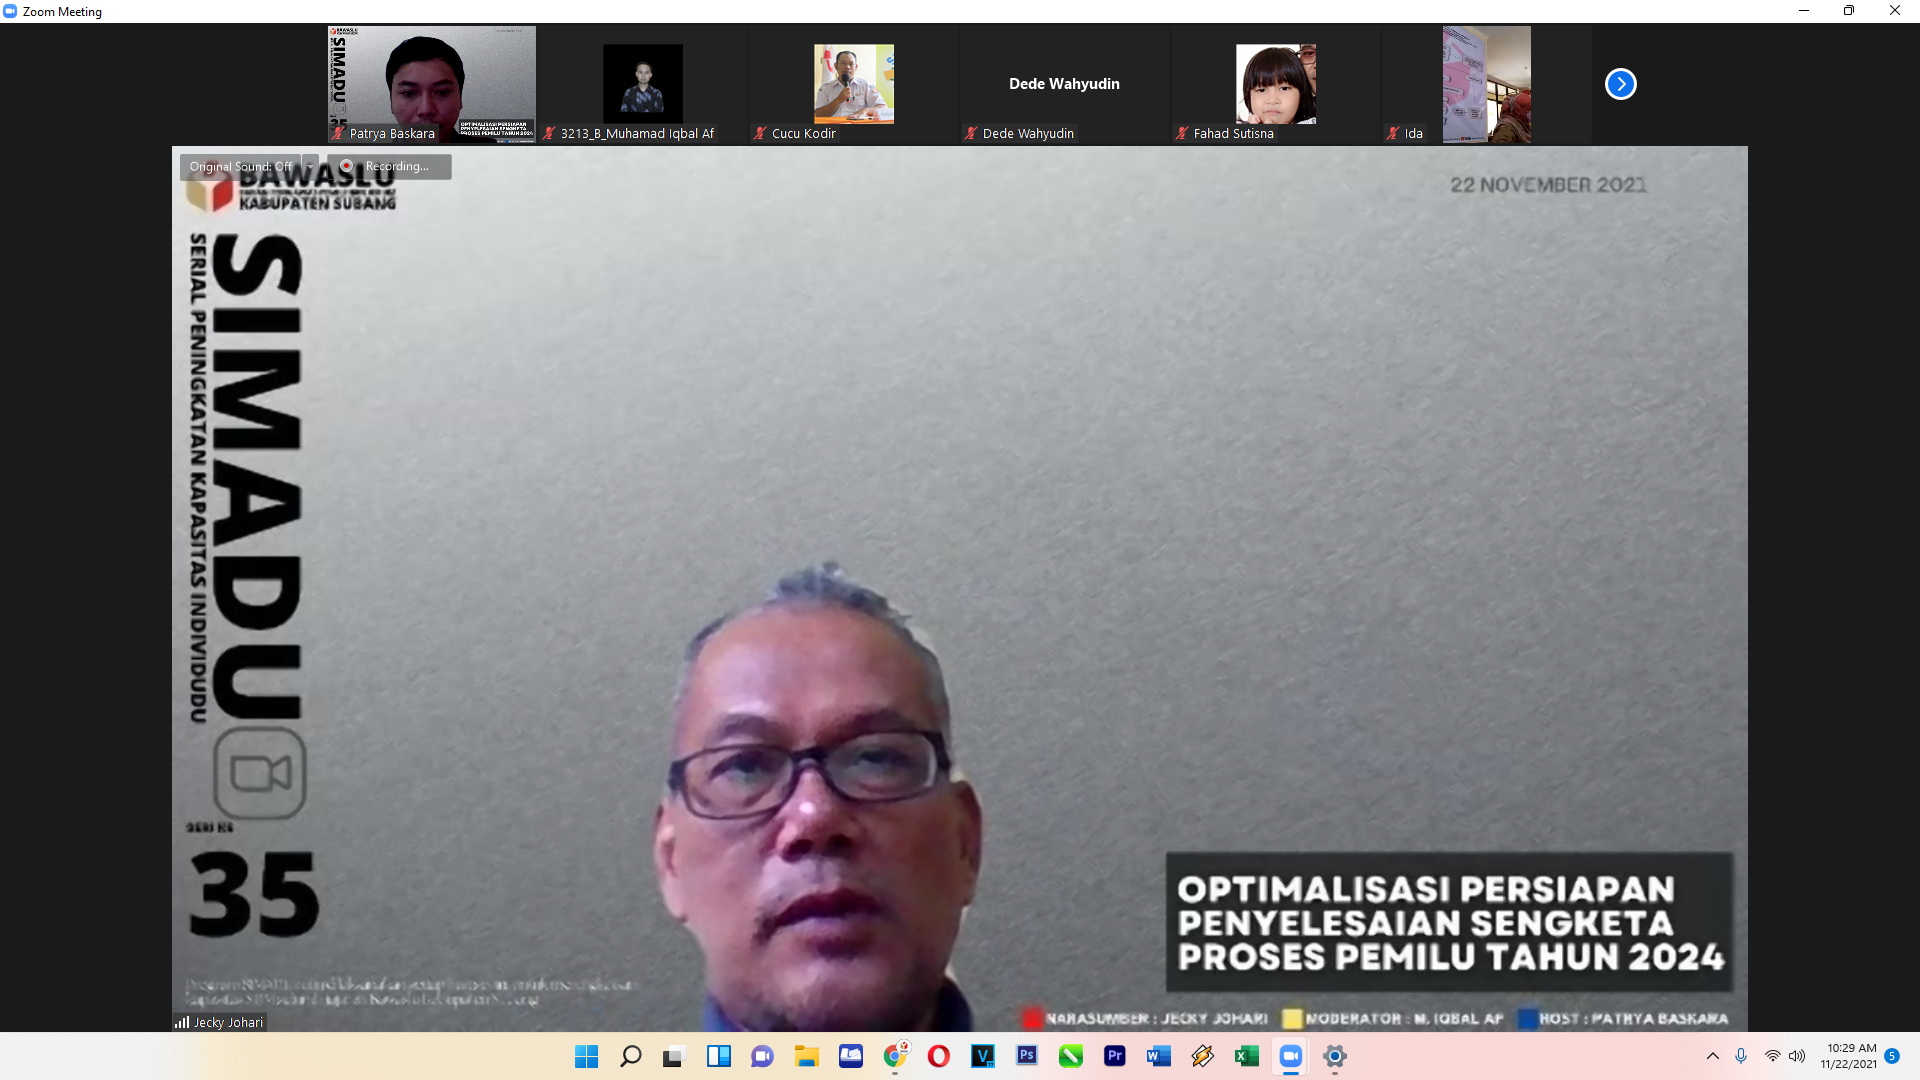Viewport: 1920px width, 1080px height.
Task: Open Excel from taskbar
Action: point(1246,1056)
